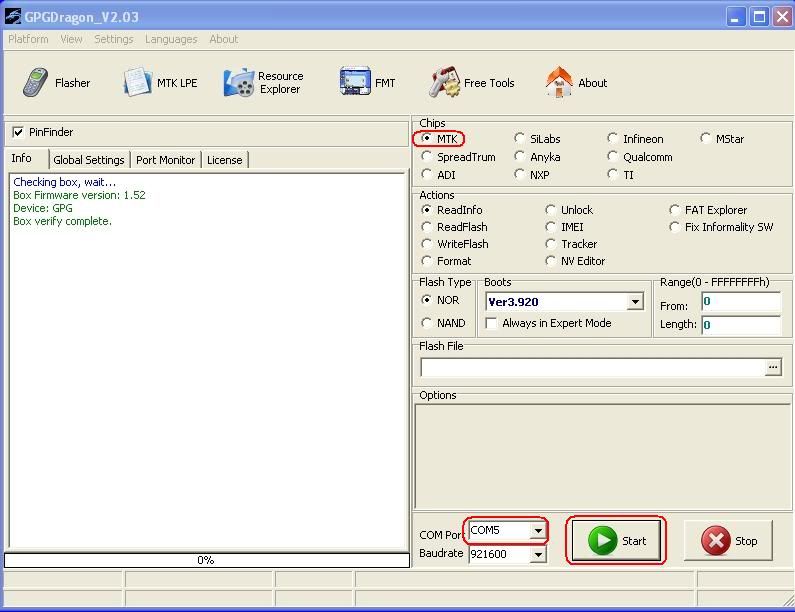The height and width of the screenshot is (612, 795).
Task: Click the FMT toolbar icon
Action: coord(355,82)
